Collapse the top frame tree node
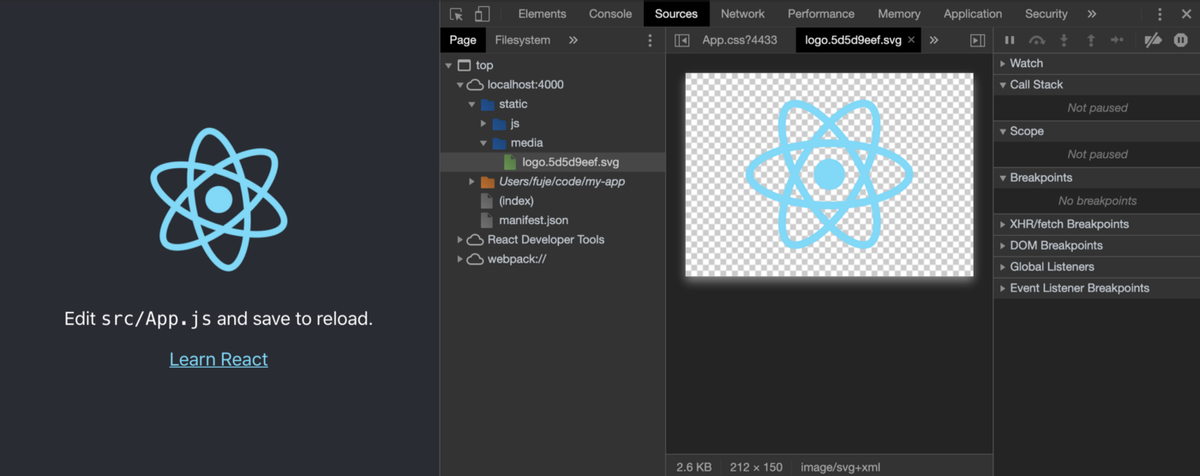The width and height of the screenshot is (1200, 476). pos(449,65)
